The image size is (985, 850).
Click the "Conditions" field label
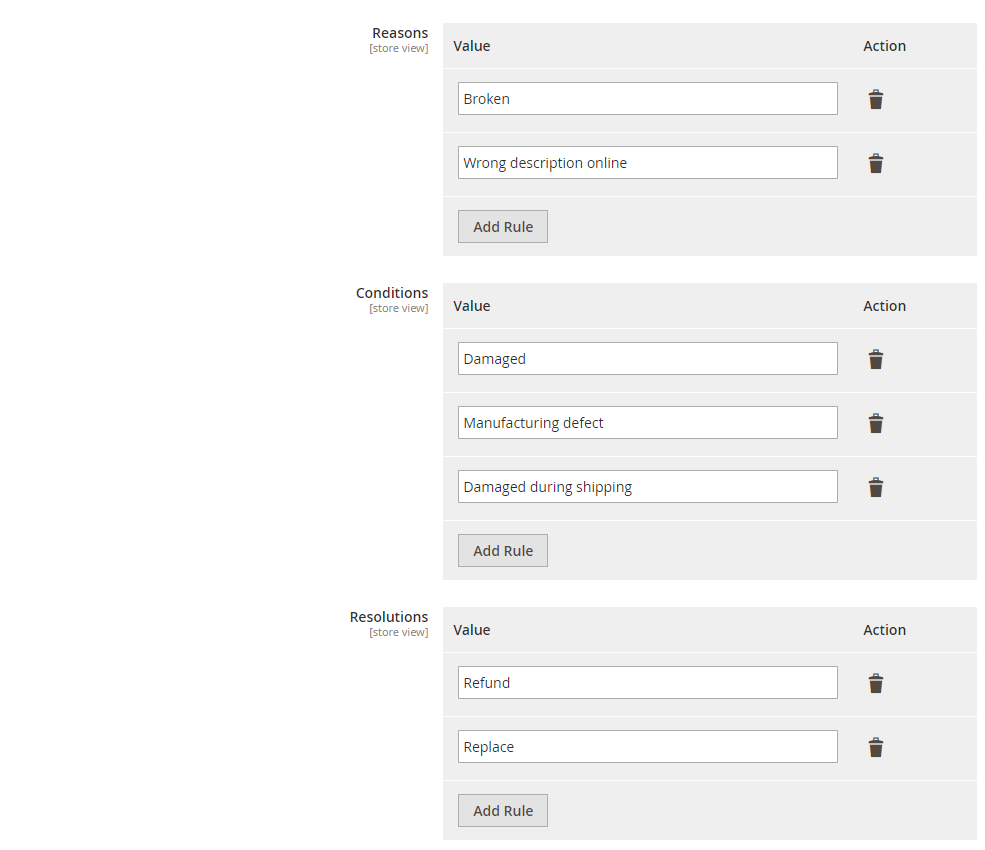tap(391, 294)
